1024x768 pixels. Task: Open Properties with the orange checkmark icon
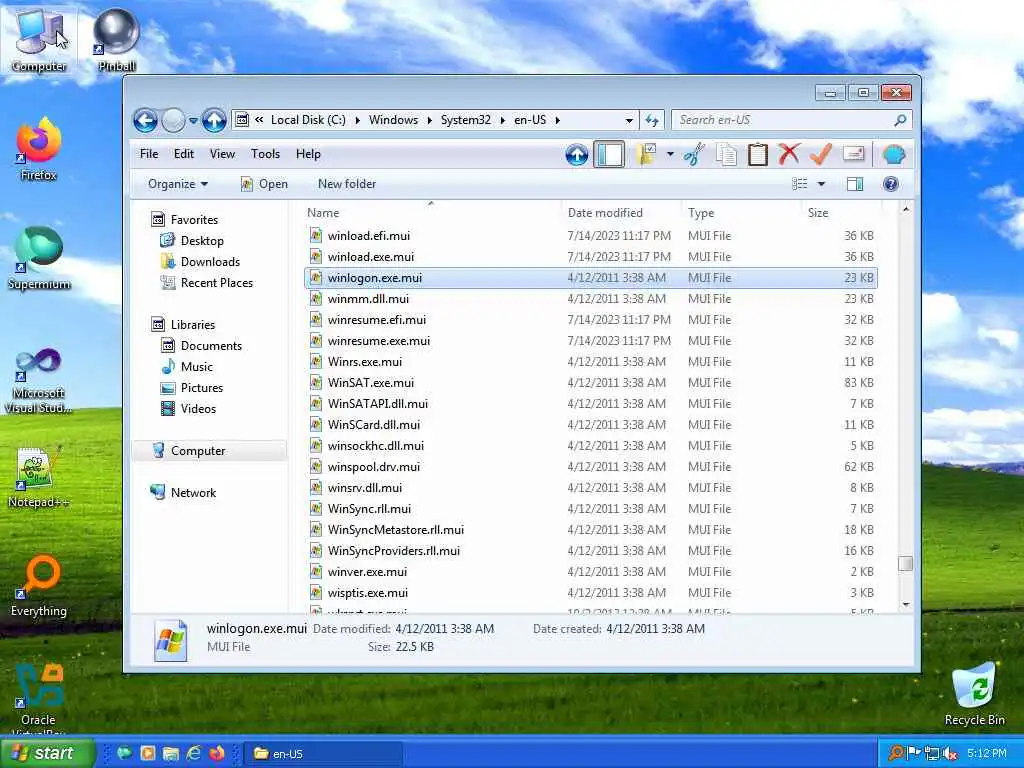point(821,154)
